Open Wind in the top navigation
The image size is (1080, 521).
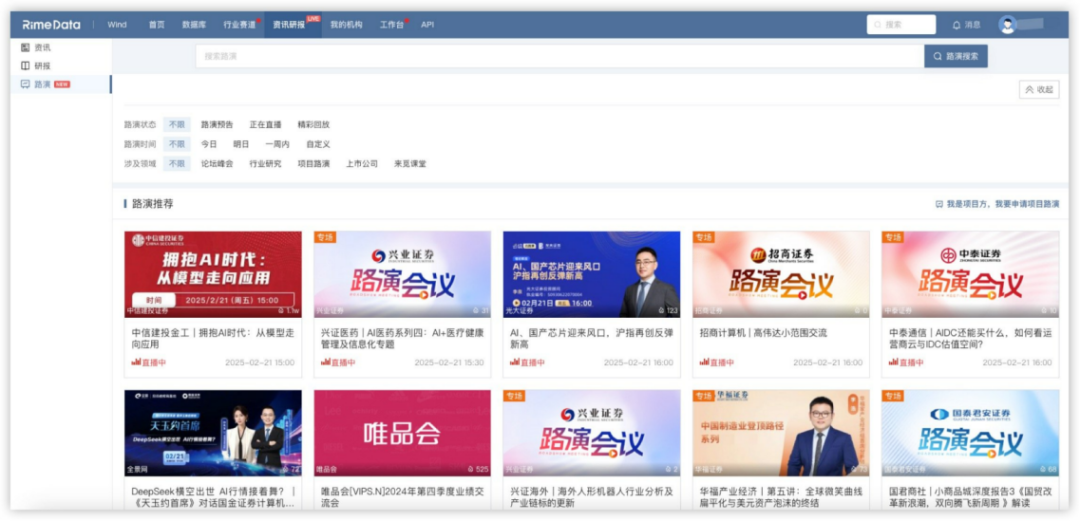[x=117, y=25]
